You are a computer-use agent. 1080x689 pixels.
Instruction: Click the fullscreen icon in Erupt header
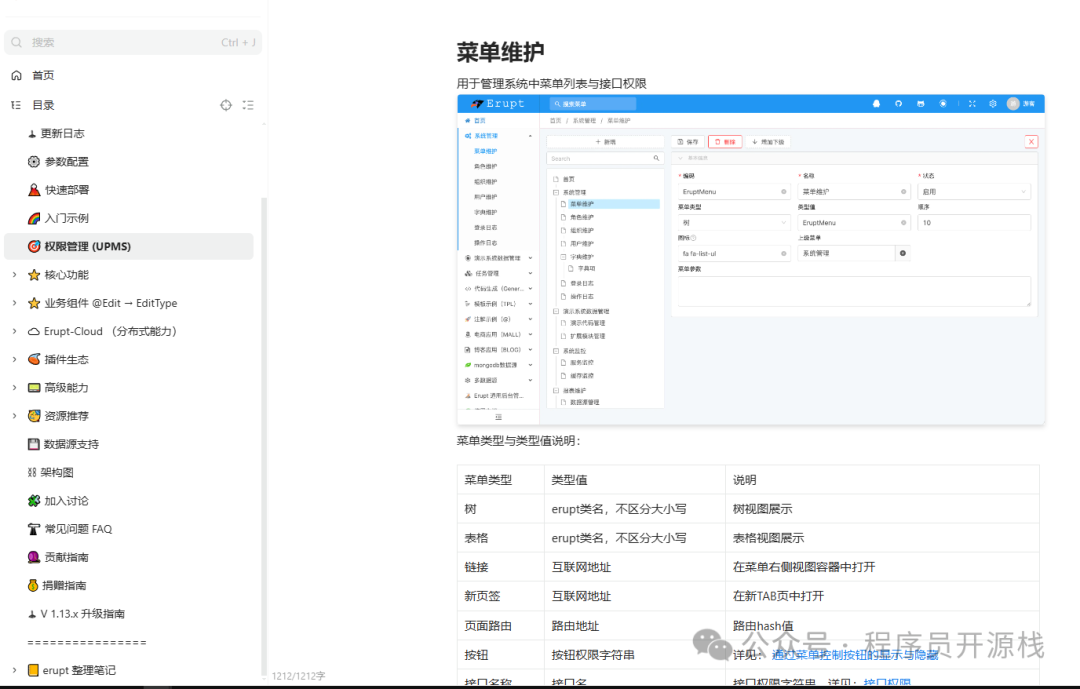pyautogui.click(x=972, y=102)
